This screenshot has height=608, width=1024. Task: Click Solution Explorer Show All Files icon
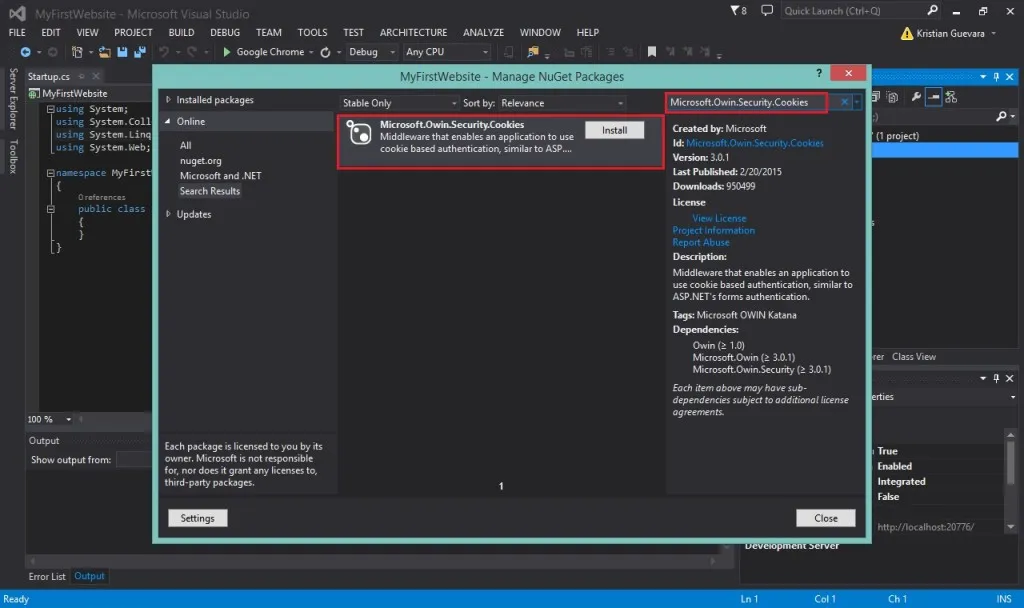pyautogui.click(x=892, y=97)
